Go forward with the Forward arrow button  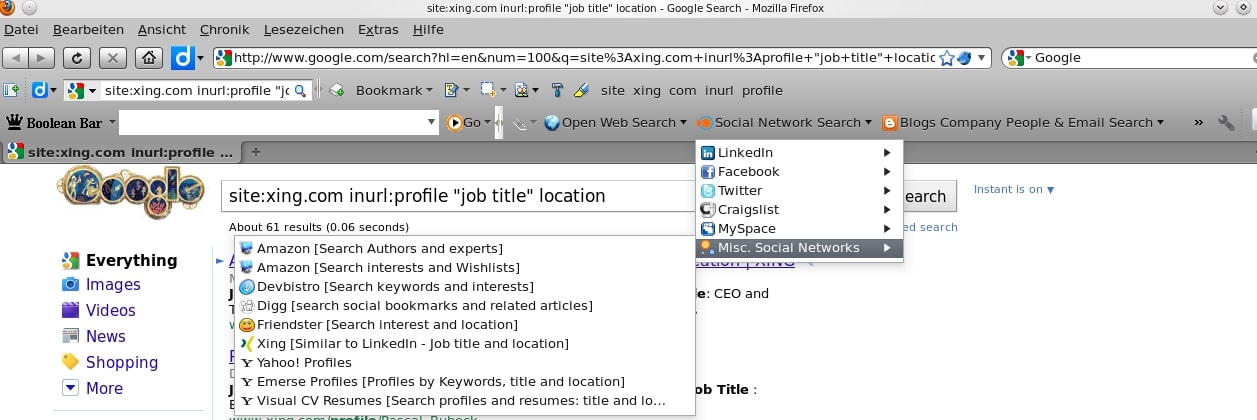coord(43,58)
